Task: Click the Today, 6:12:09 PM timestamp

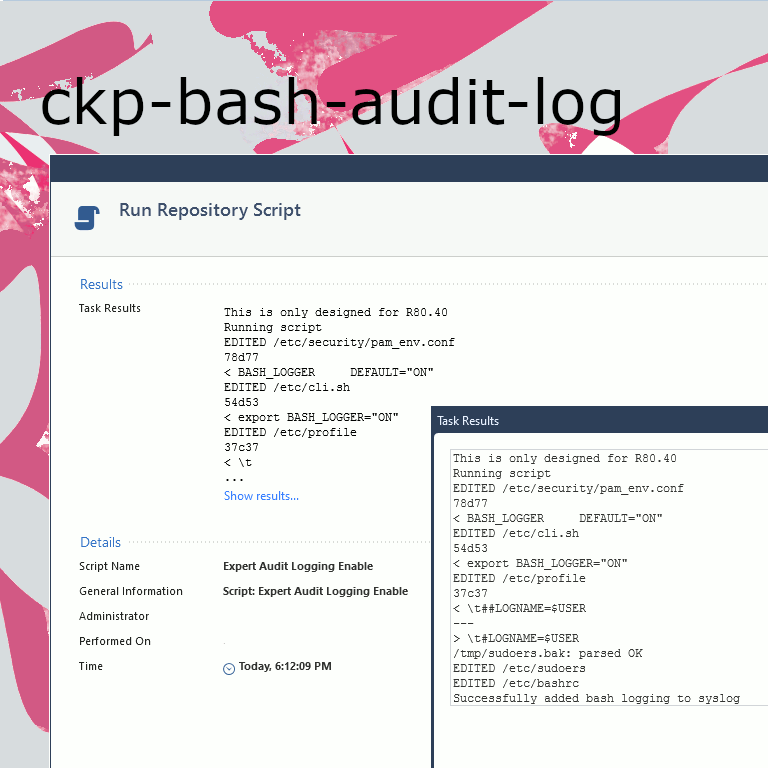Action: (285, 667)
